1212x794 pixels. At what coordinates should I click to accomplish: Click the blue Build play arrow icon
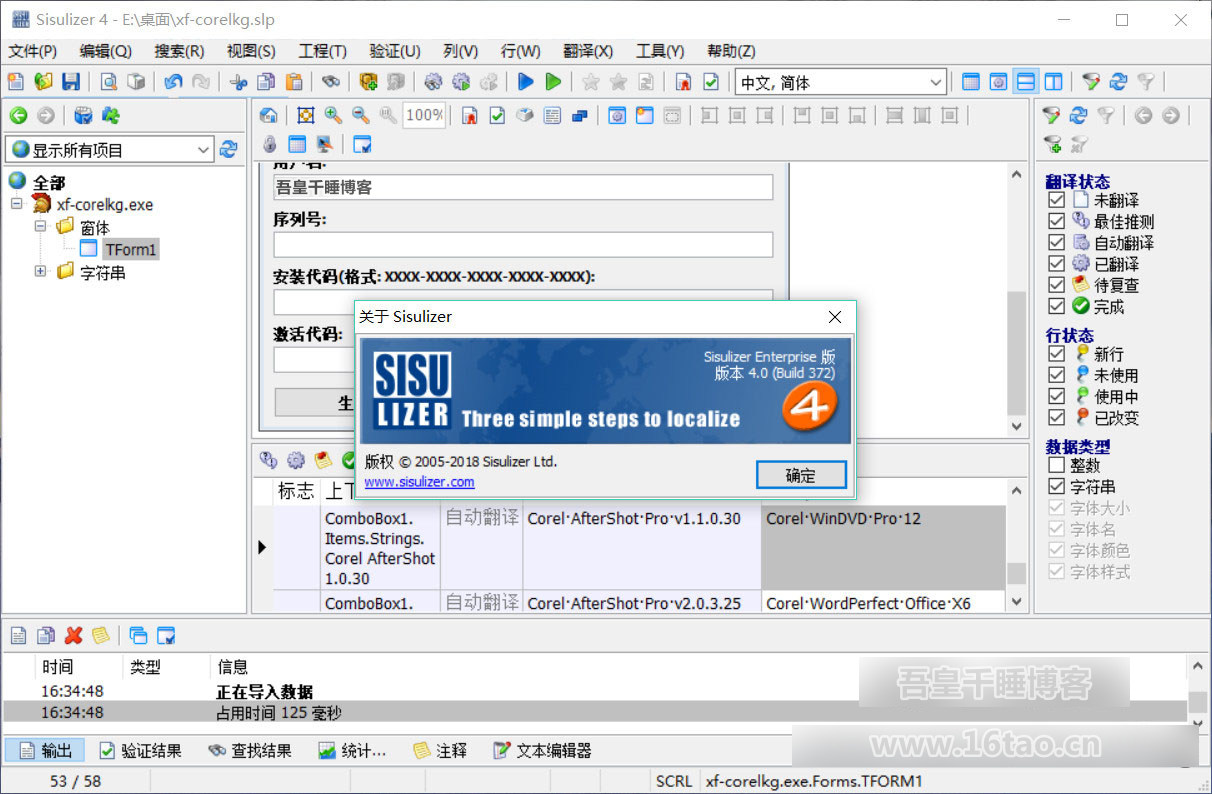click(525, 82)
